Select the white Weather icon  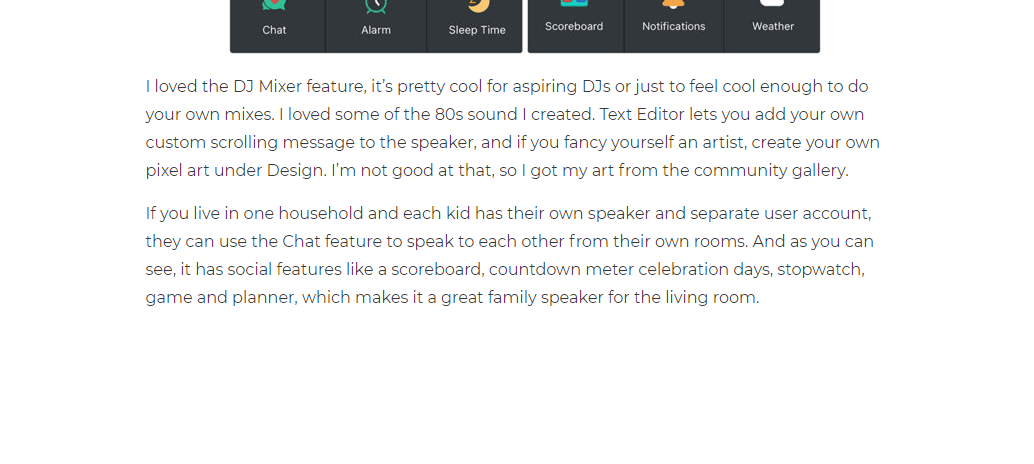click(x=772, y=4)
